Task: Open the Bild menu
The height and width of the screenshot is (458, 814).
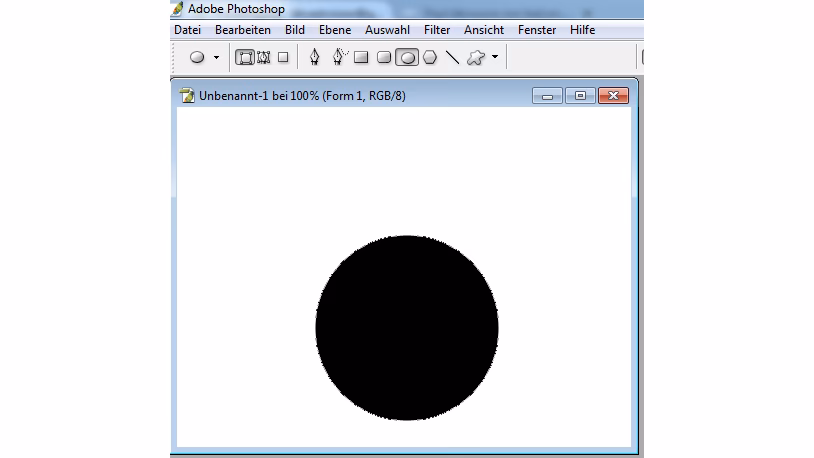Action: [x=294, y=30]
